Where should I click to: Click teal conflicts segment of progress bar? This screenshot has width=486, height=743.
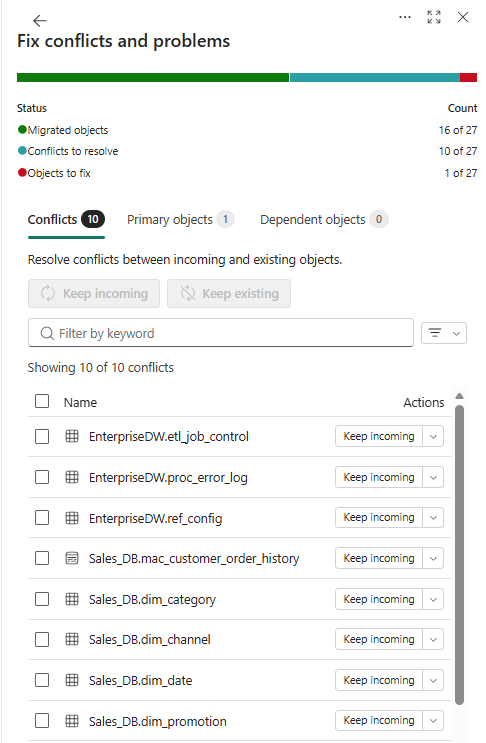point(375,78)
